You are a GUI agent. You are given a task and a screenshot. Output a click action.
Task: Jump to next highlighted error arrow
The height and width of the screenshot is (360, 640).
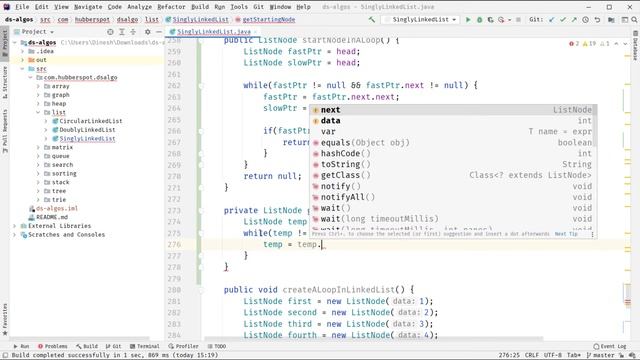click(x=625, y=43)
